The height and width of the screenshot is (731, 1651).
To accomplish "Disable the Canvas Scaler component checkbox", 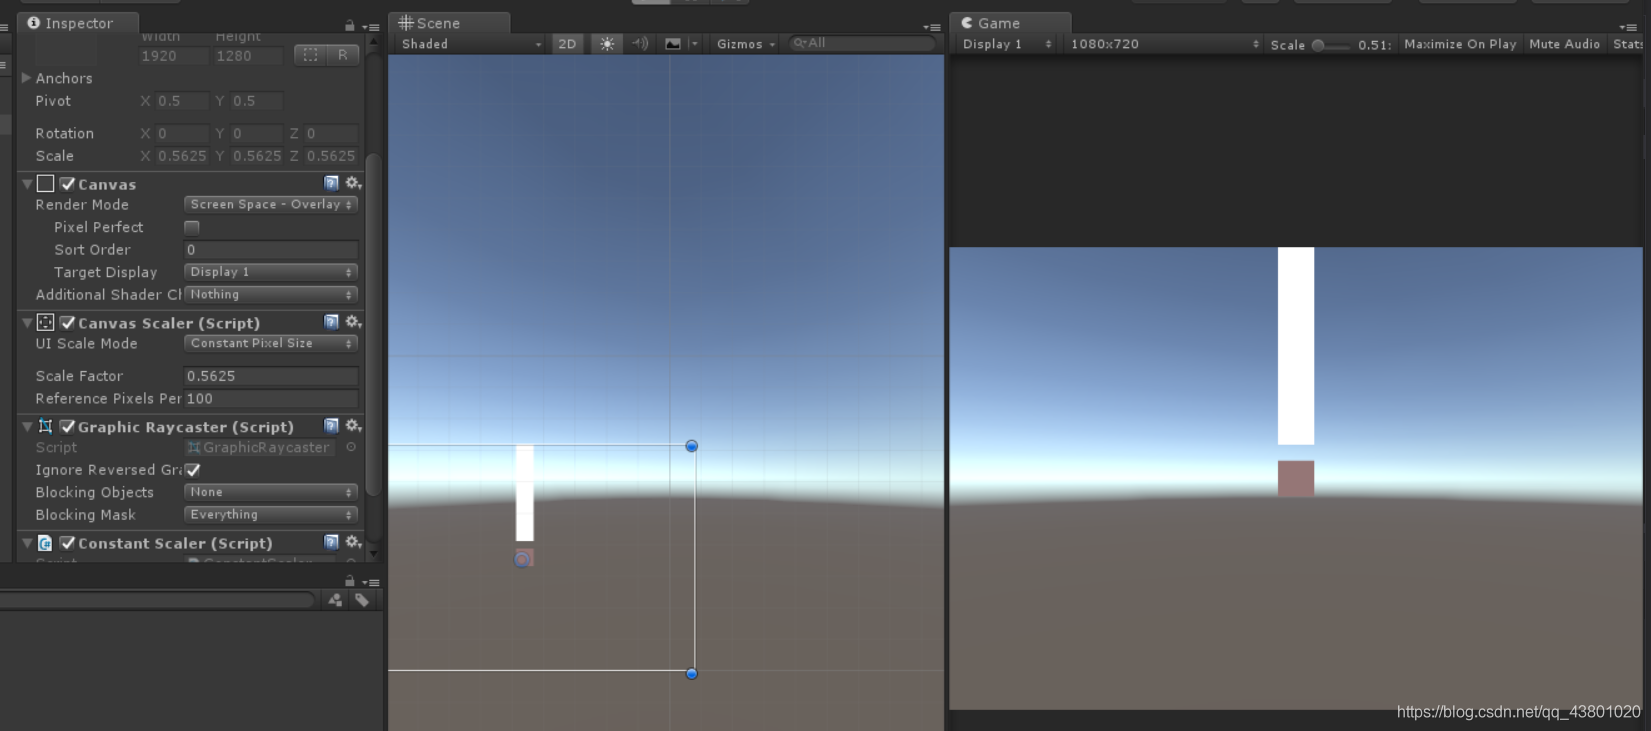I will tap(68, 323).
